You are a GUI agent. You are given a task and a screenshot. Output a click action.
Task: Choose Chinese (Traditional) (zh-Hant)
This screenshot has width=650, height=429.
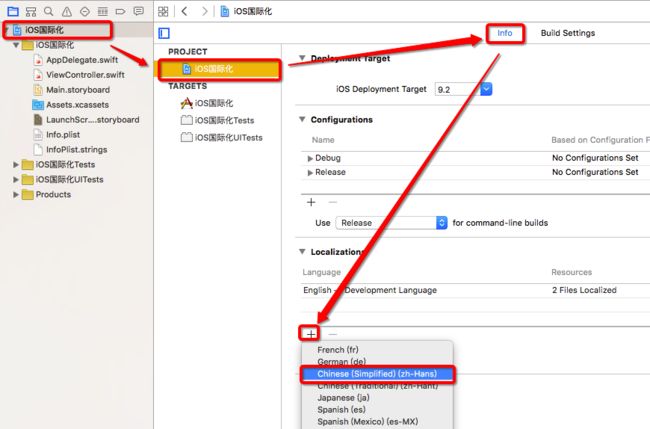[x=377, y=386]
